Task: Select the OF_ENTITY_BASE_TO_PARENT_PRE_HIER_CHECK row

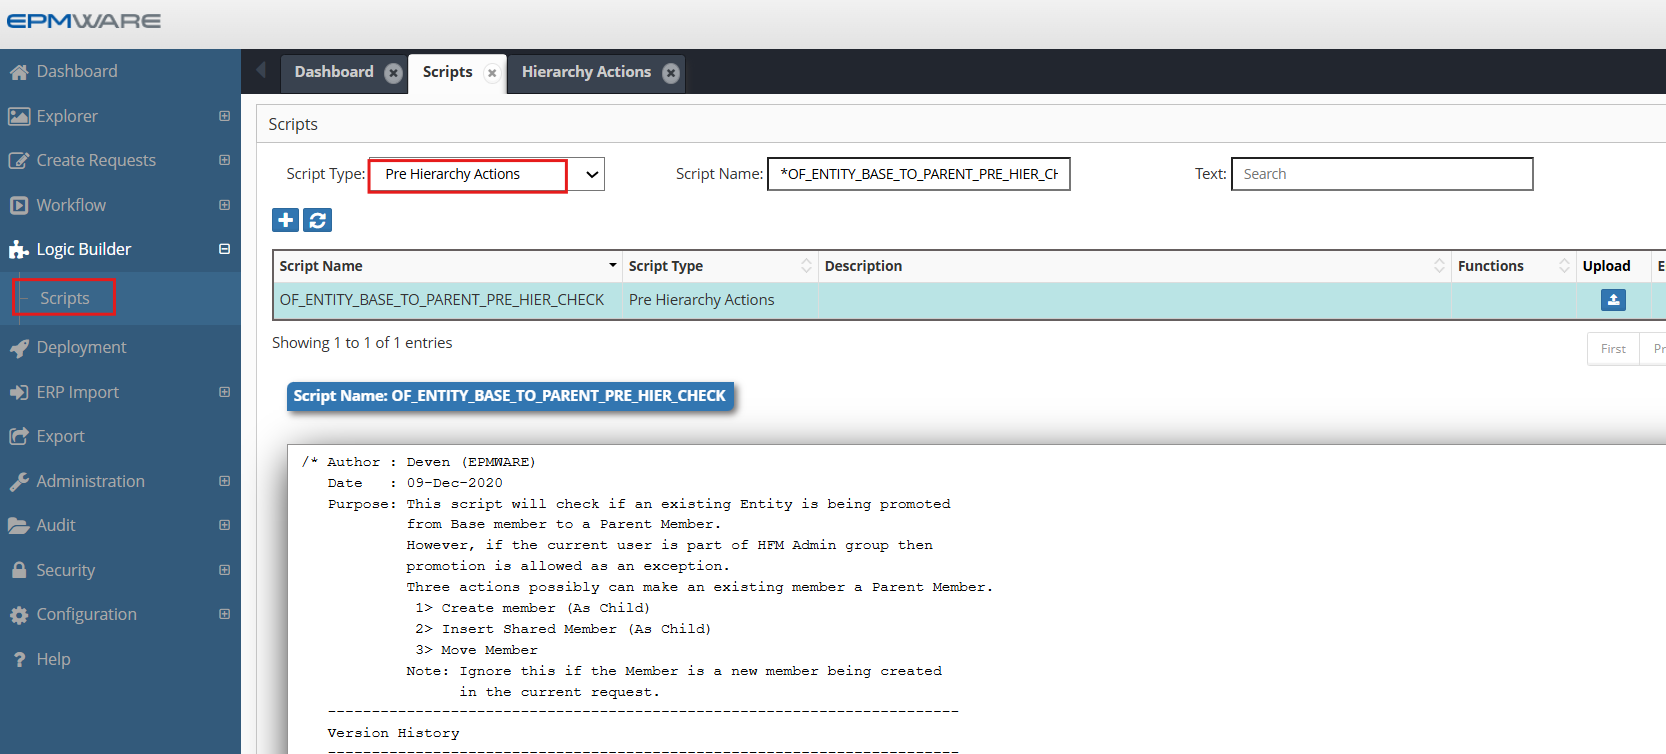Action: click(442, 300)
